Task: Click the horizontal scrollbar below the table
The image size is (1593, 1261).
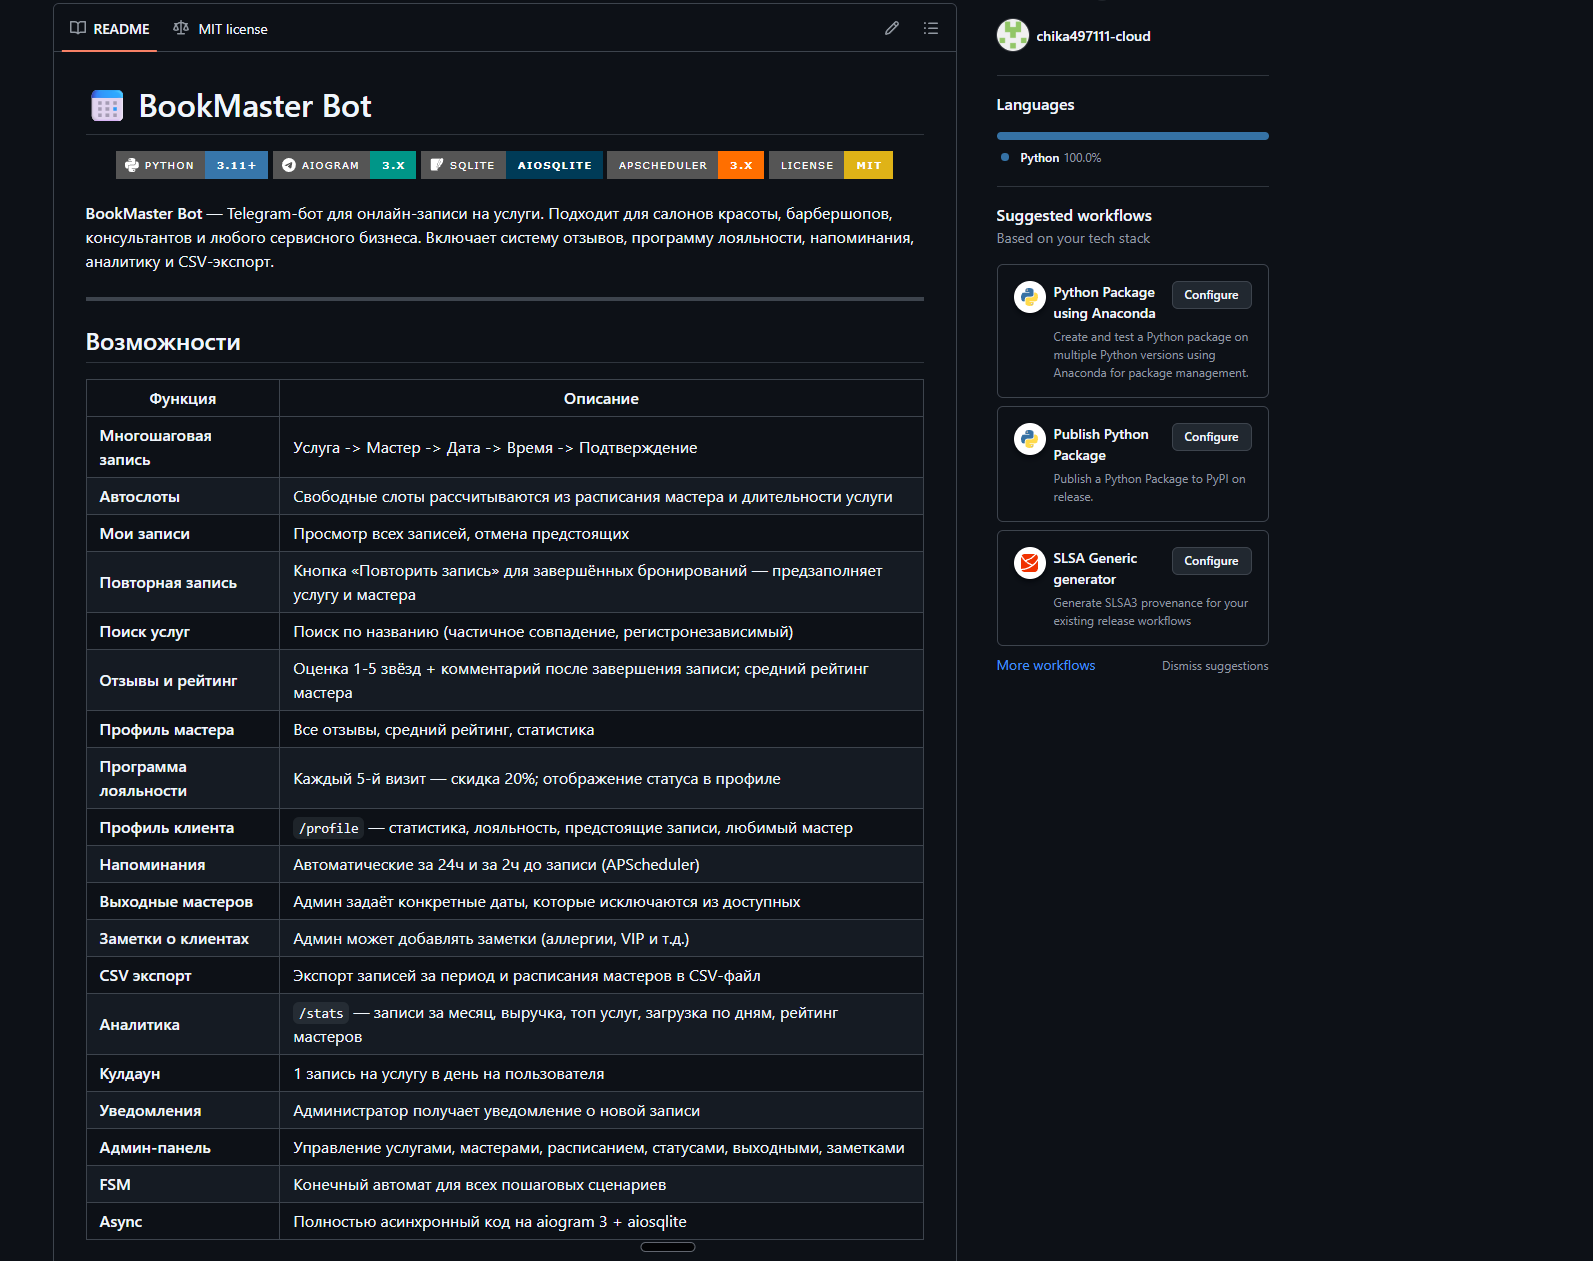Action: [x=667, y=1247]
